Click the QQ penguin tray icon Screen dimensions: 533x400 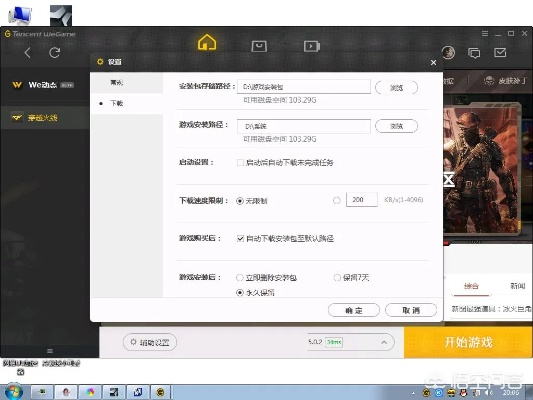(x=463, y=393)
